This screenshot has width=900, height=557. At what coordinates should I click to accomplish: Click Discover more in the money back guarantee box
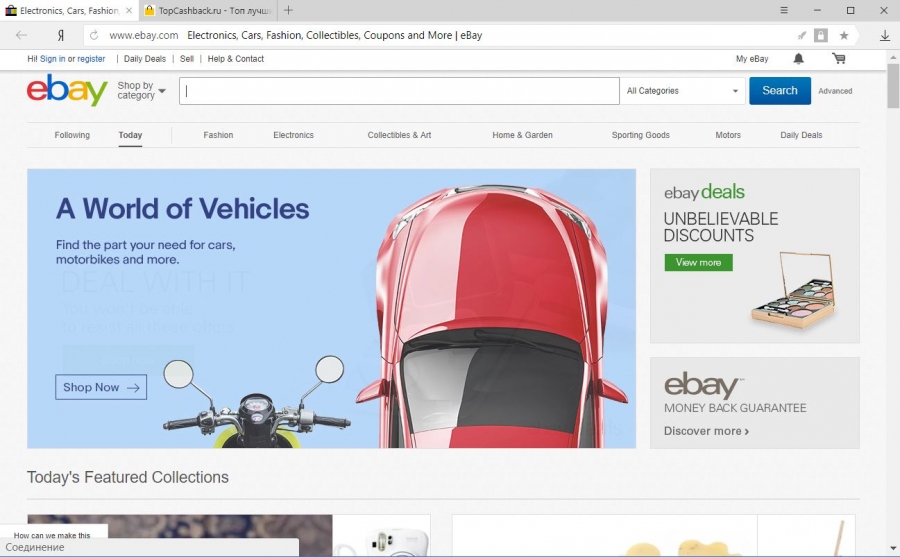[707, 431]
